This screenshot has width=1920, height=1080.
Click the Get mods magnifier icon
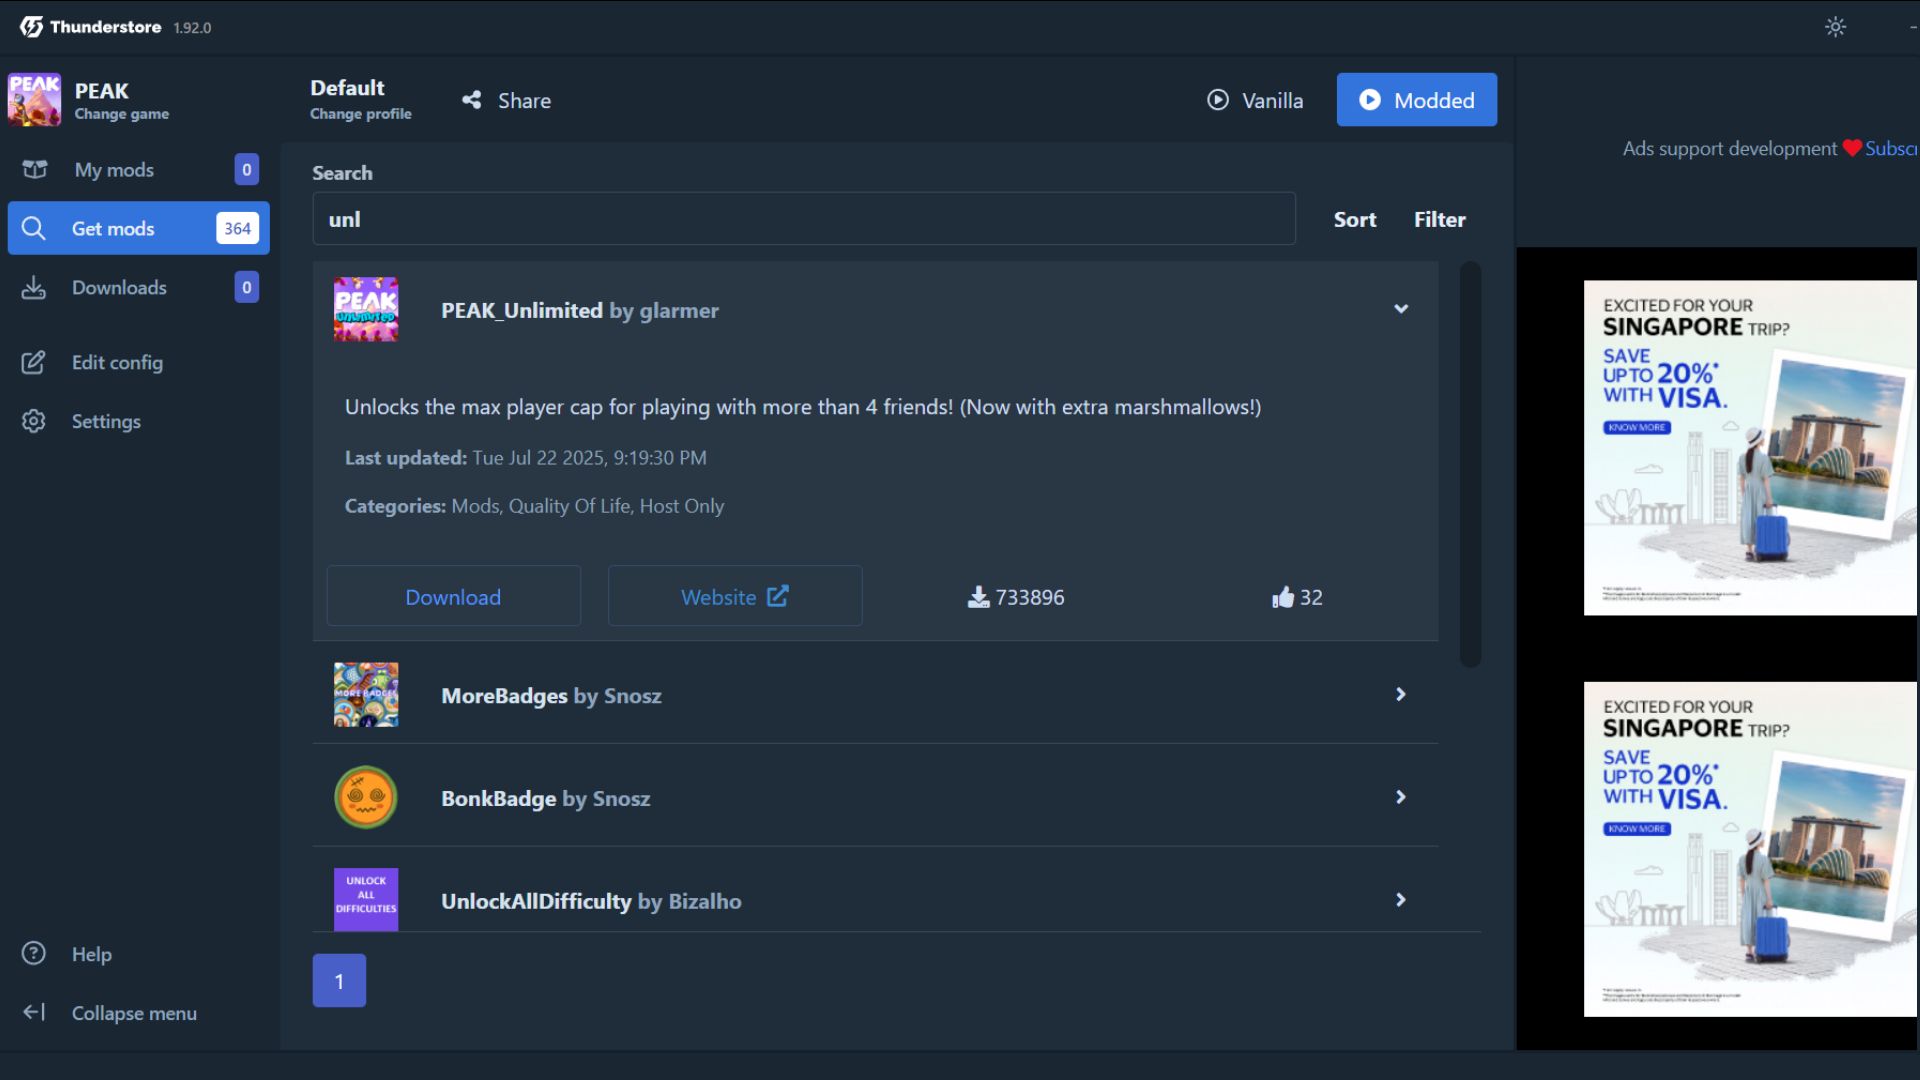coord(34,228)
